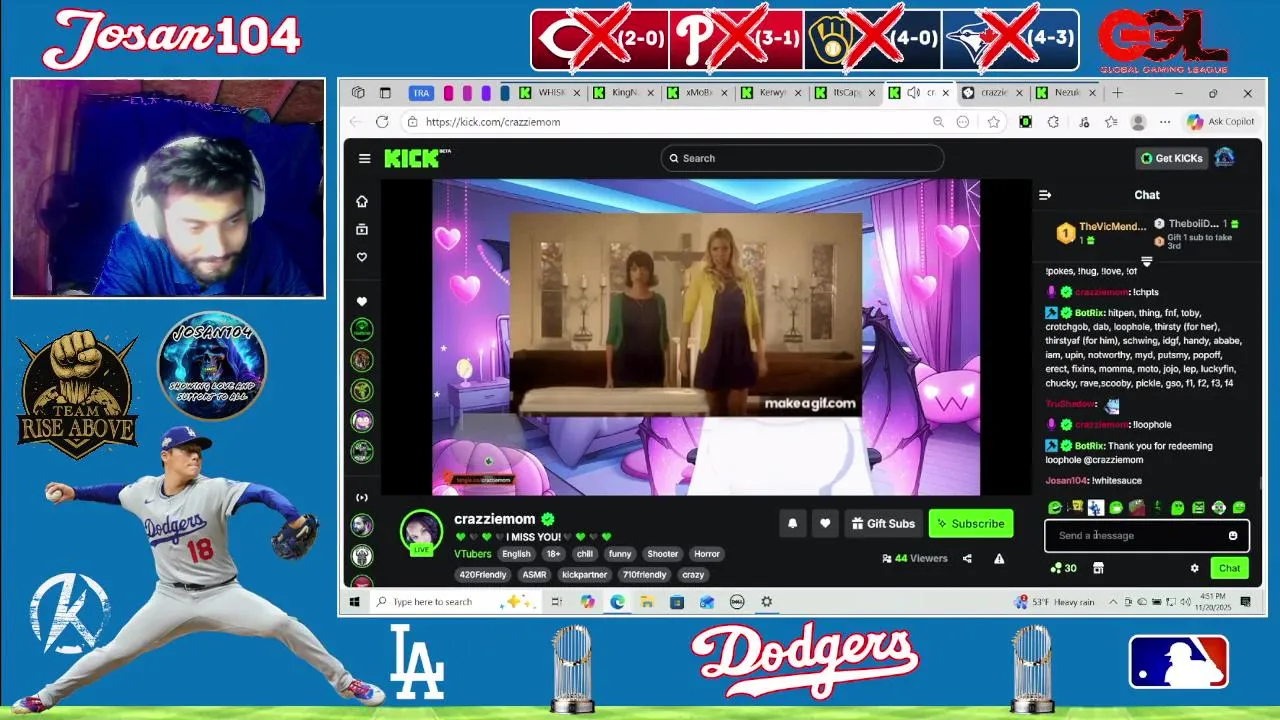Send message with green Chat button

[1230, 568]
